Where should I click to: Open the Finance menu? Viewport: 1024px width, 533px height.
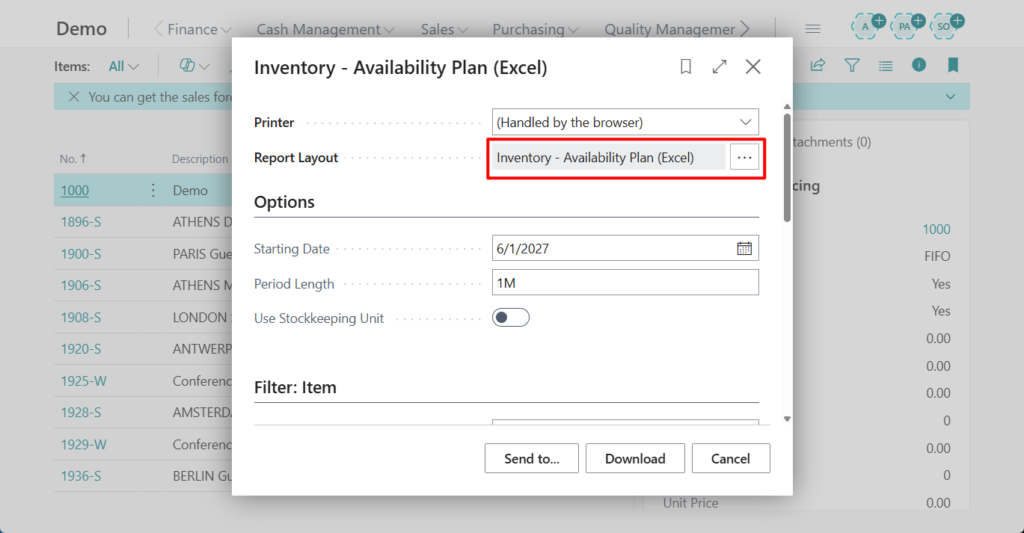tap(198, 30)
